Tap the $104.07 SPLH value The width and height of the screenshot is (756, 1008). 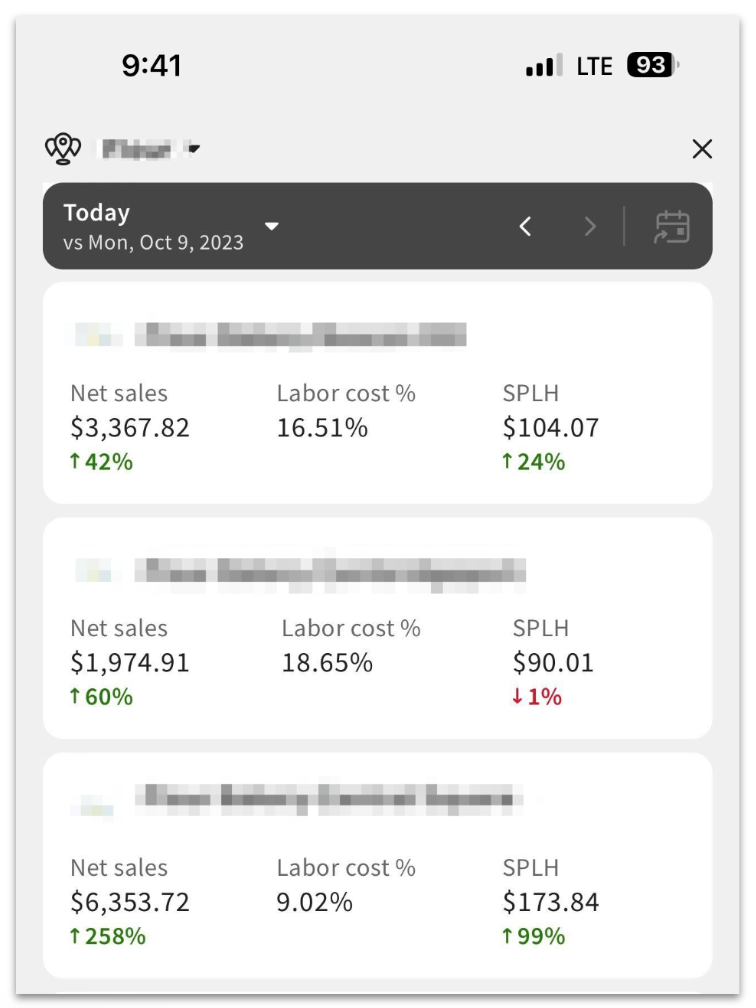551,428
